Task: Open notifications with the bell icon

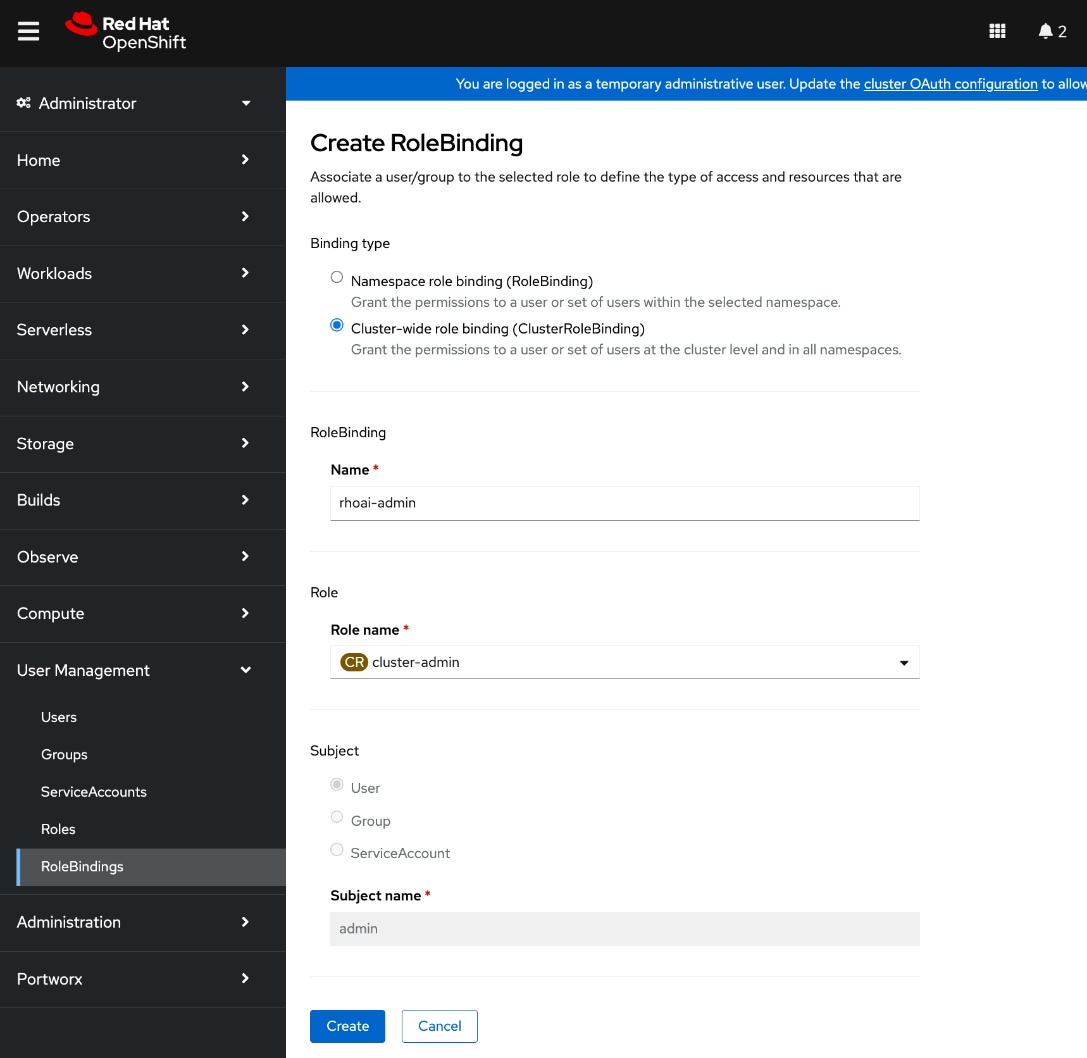Action: (x=1046, y=31)
